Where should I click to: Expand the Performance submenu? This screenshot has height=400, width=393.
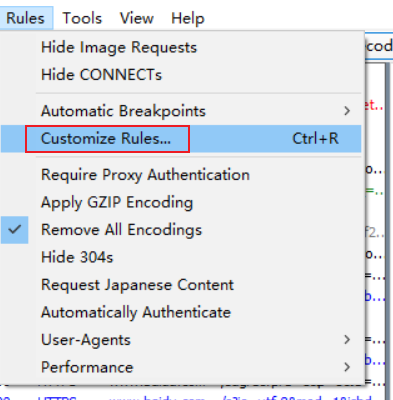pyautogui.click(x=181, y=367)
